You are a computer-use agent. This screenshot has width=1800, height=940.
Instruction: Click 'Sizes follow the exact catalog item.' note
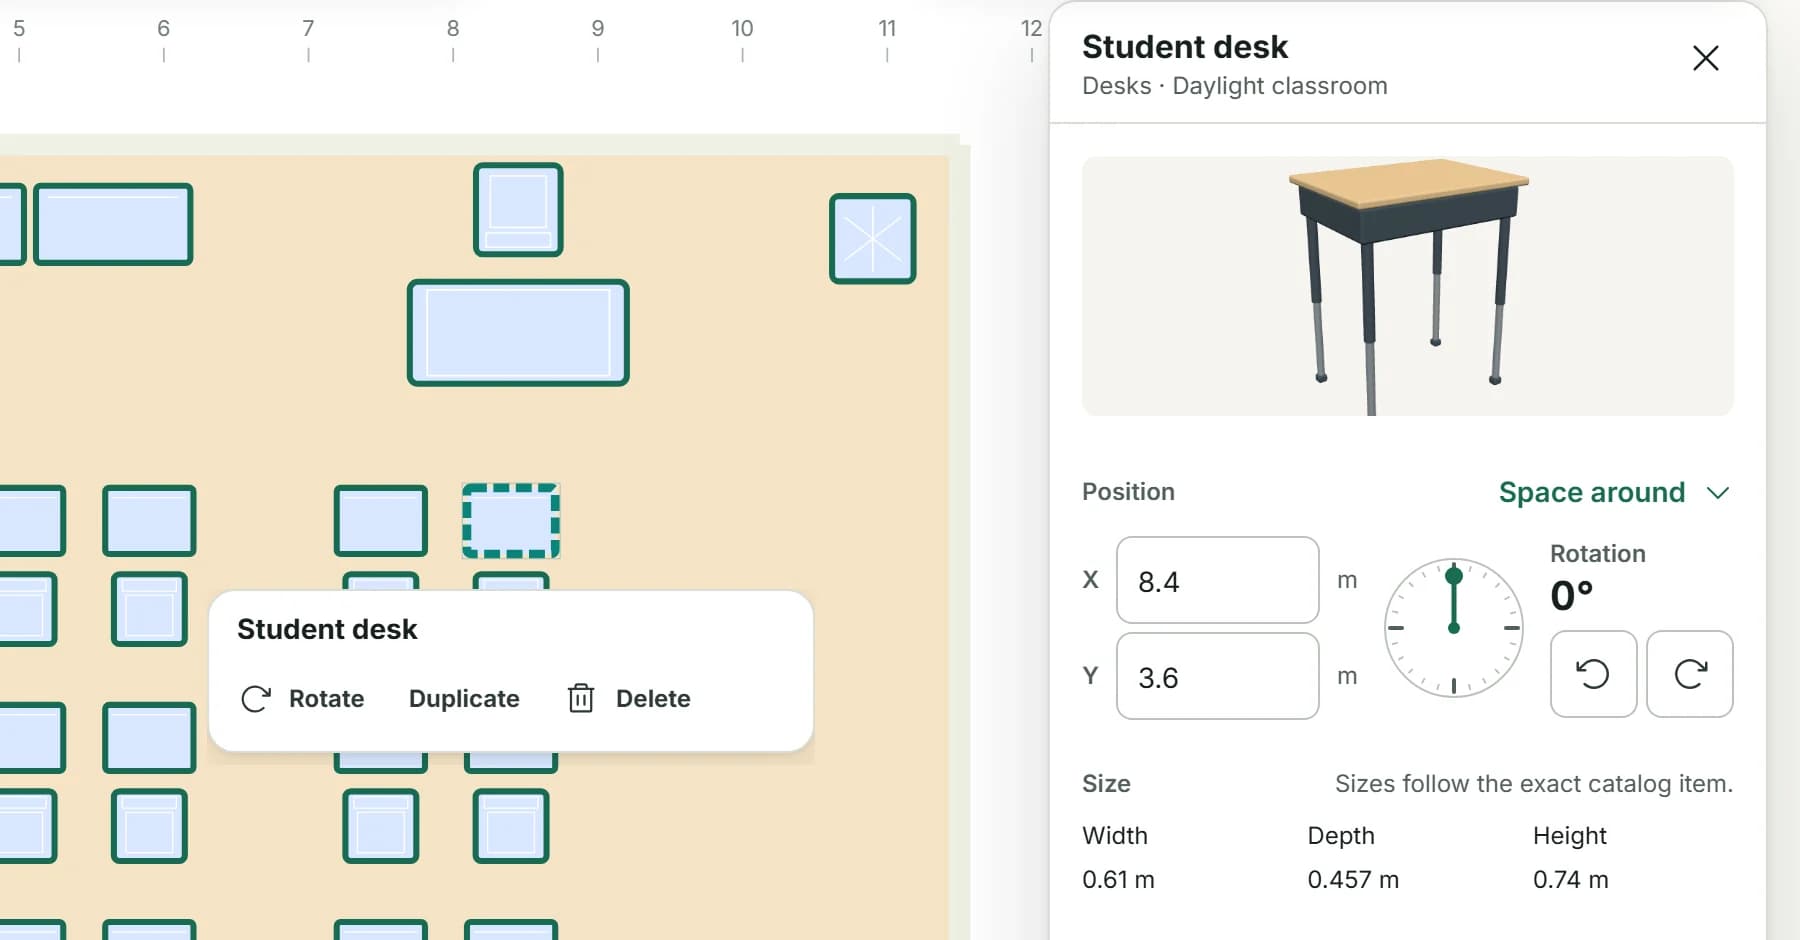pos(1533,784)
